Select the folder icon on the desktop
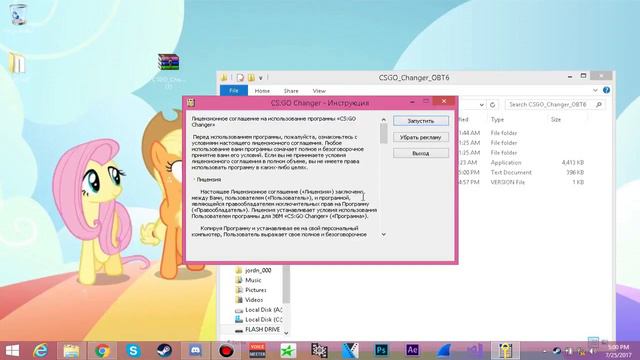Image resolution: width=640 pixels, height=360 pixels. pyautogui.click(x=17, y=64)
